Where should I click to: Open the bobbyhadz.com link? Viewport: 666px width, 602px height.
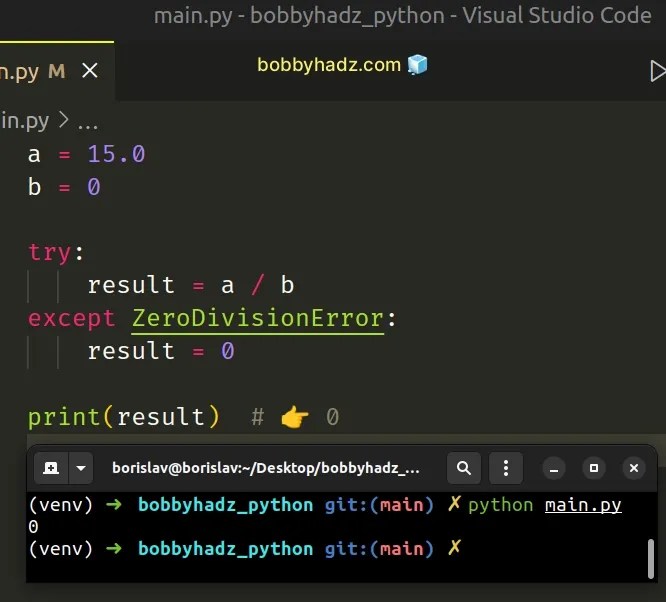(342, 65)
